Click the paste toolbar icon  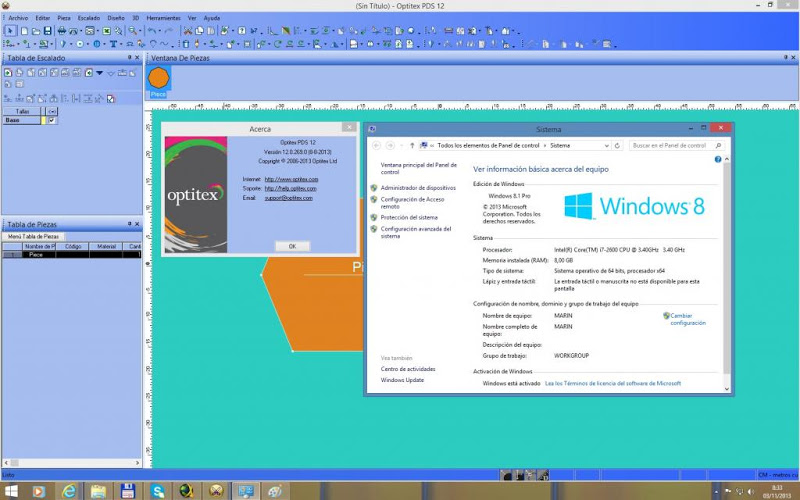(x=211, y=31)
